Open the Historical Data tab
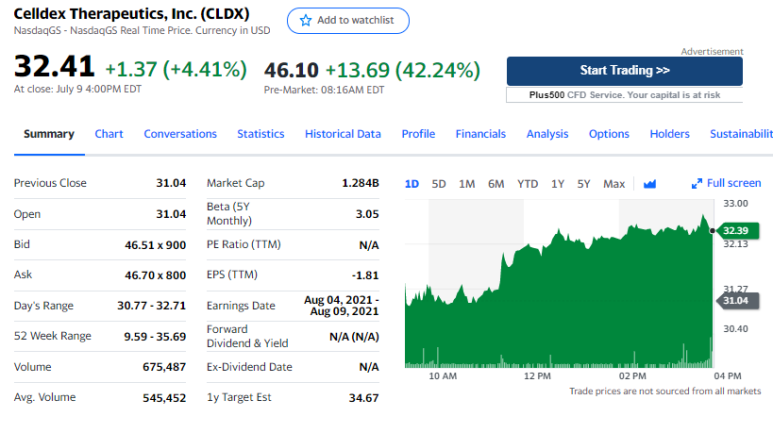The height and width of the screenshot is (433, 773). click(x=343, y=134)
